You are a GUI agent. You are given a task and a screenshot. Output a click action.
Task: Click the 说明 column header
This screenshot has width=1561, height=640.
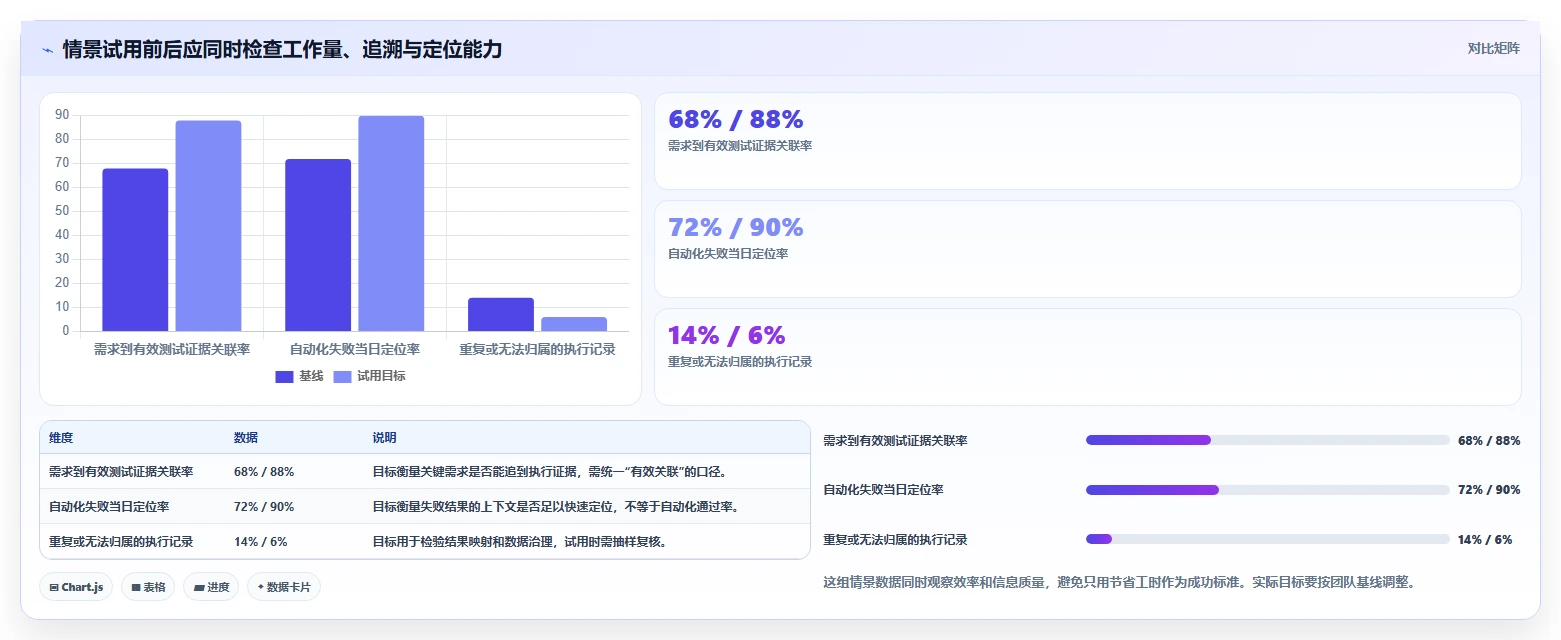click(x=385, y=438)
